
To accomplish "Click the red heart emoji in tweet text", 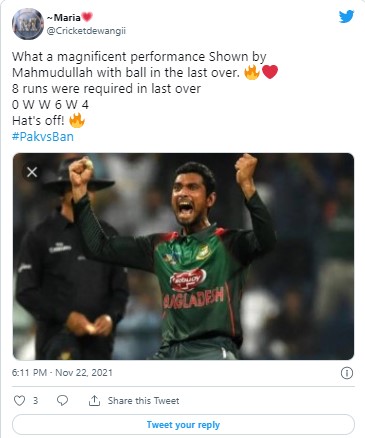I will pos(270,72).
